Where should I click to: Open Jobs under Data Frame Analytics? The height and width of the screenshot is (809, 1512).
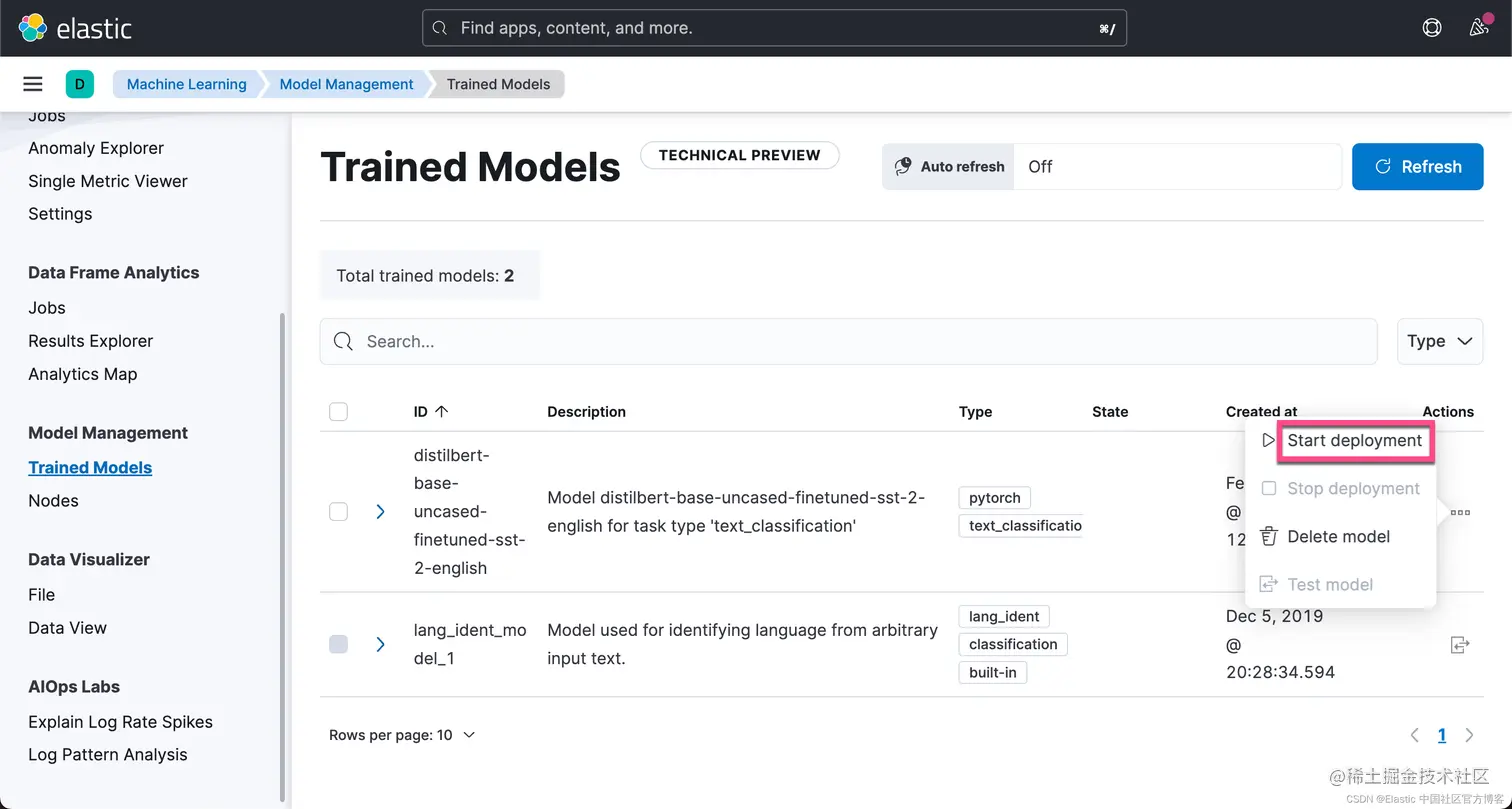pos(47,308)
